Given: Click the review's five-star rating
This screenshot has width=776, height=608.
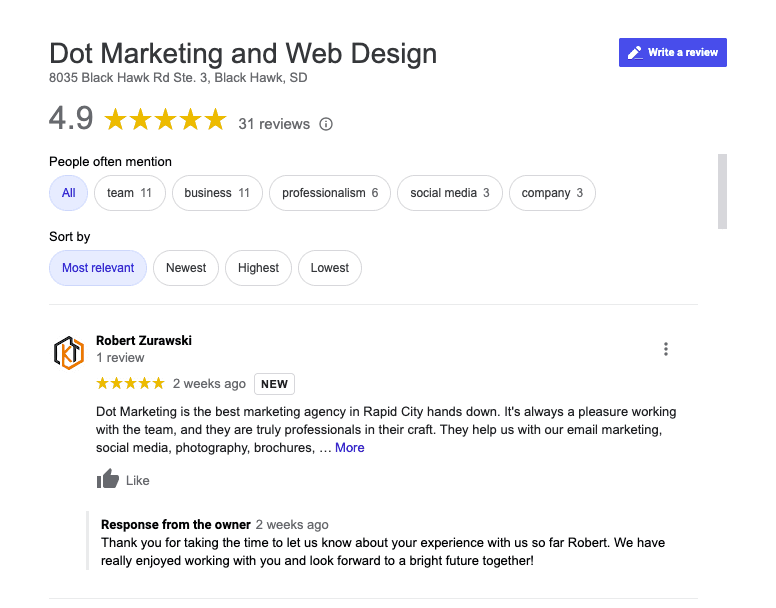Looking at the screenshot, I should coord(130,383).
